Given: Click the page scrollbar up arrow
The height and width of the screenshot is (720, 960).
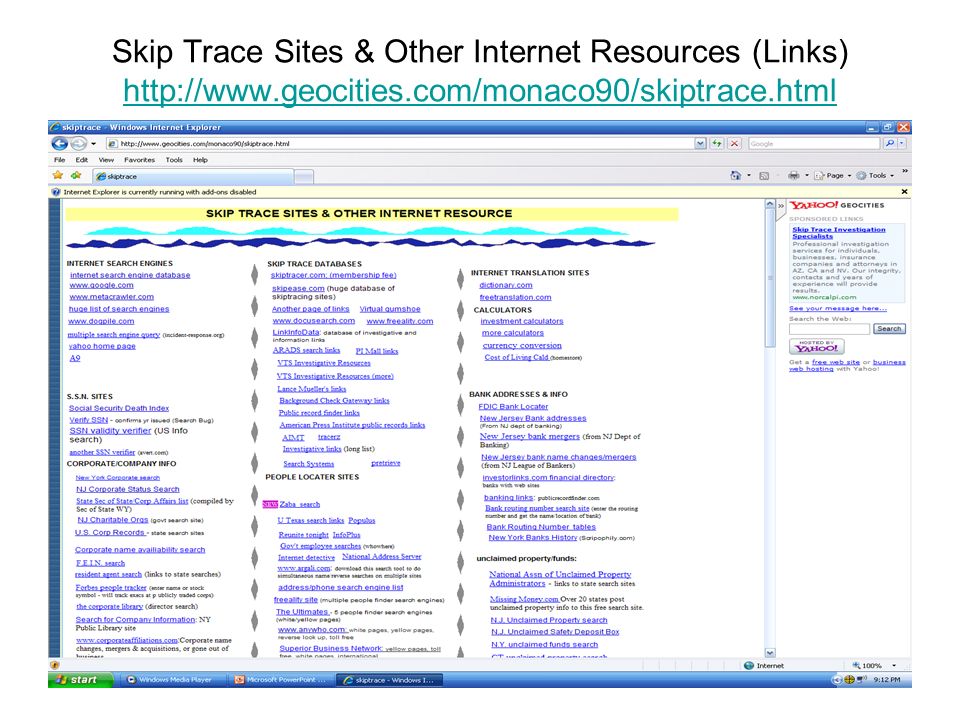Looking at the screenshot, I should [x=770, y=204].
